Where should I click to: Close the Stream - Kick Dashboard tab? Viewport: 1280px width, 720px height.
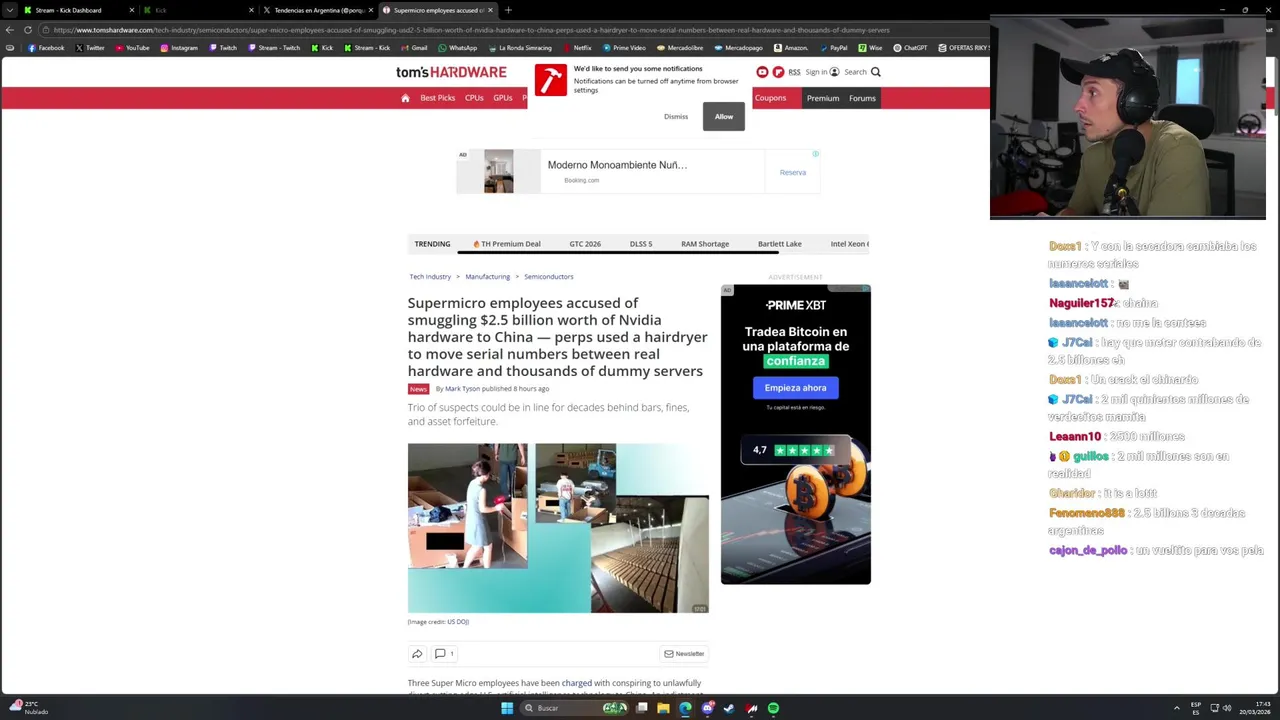click(131, 10)
